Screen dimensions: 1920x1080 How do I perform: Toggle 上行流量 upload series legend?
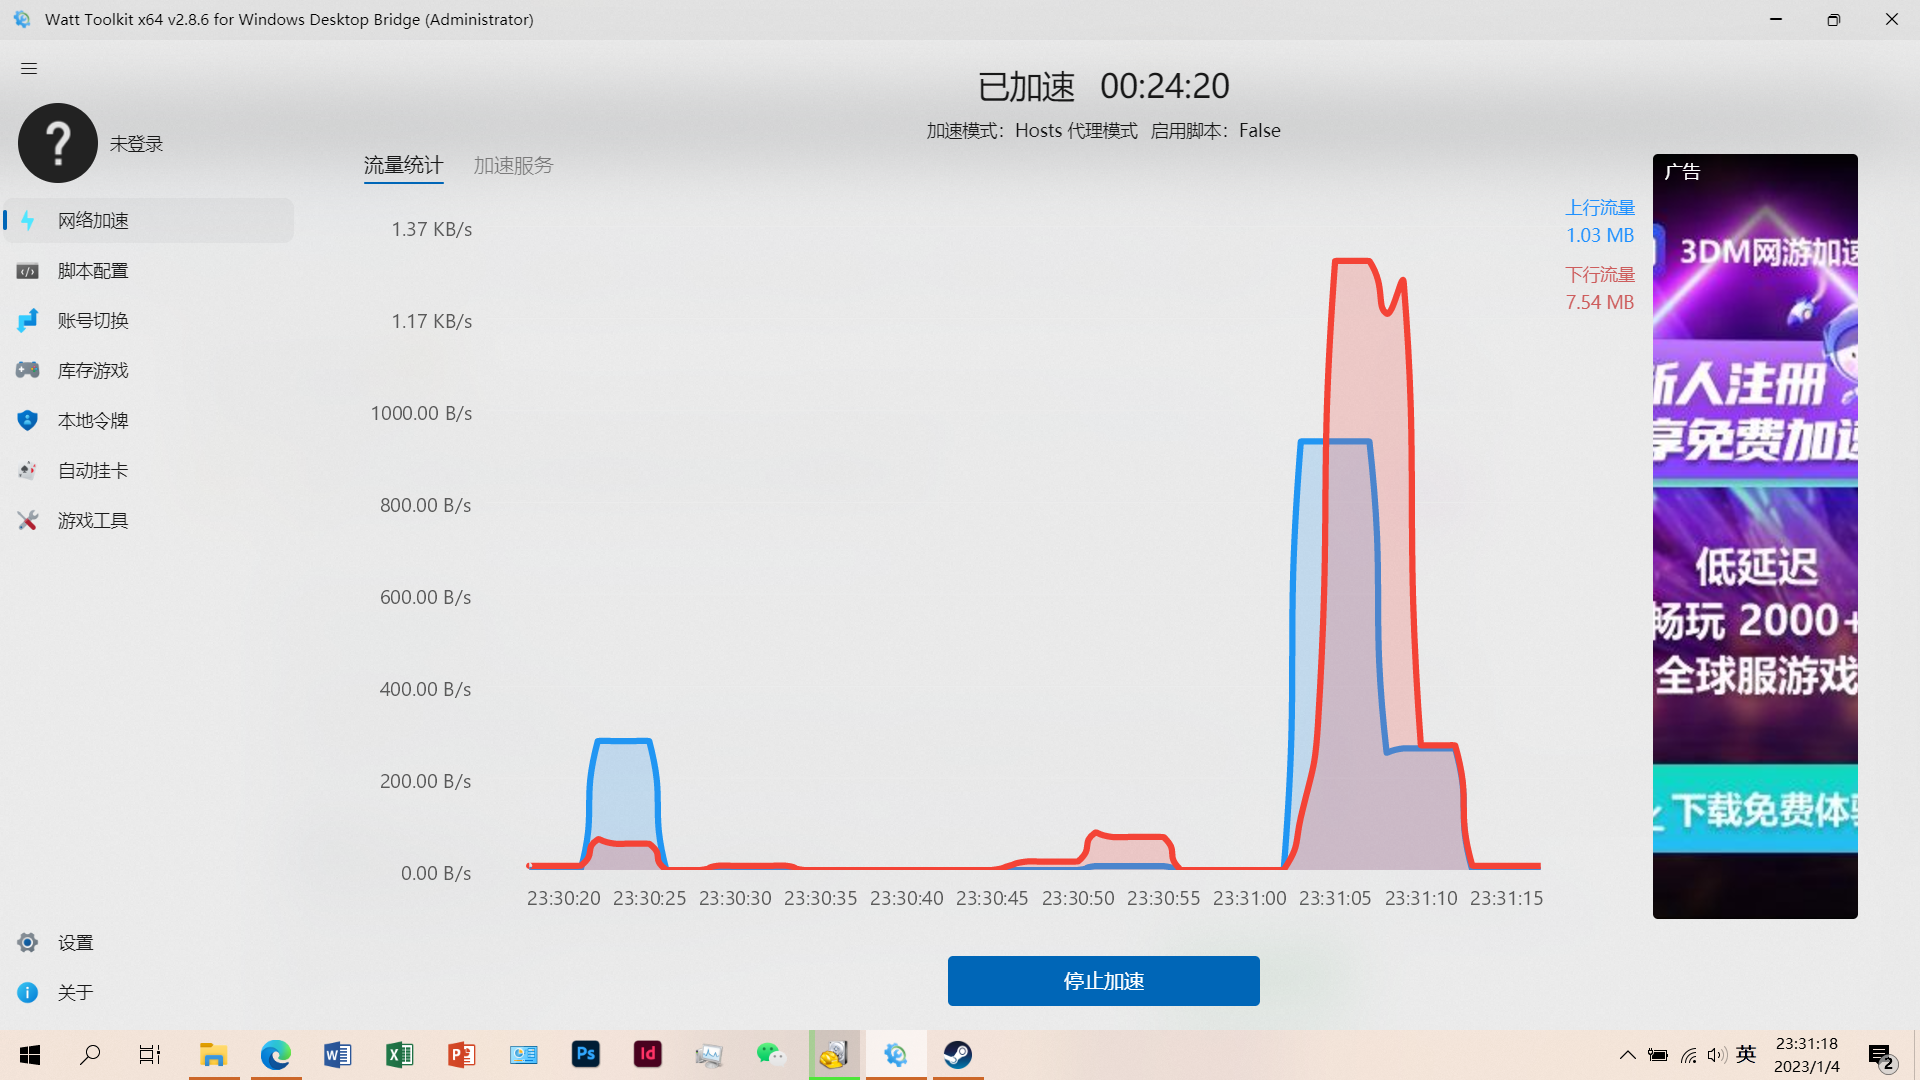coord(1599,208)
